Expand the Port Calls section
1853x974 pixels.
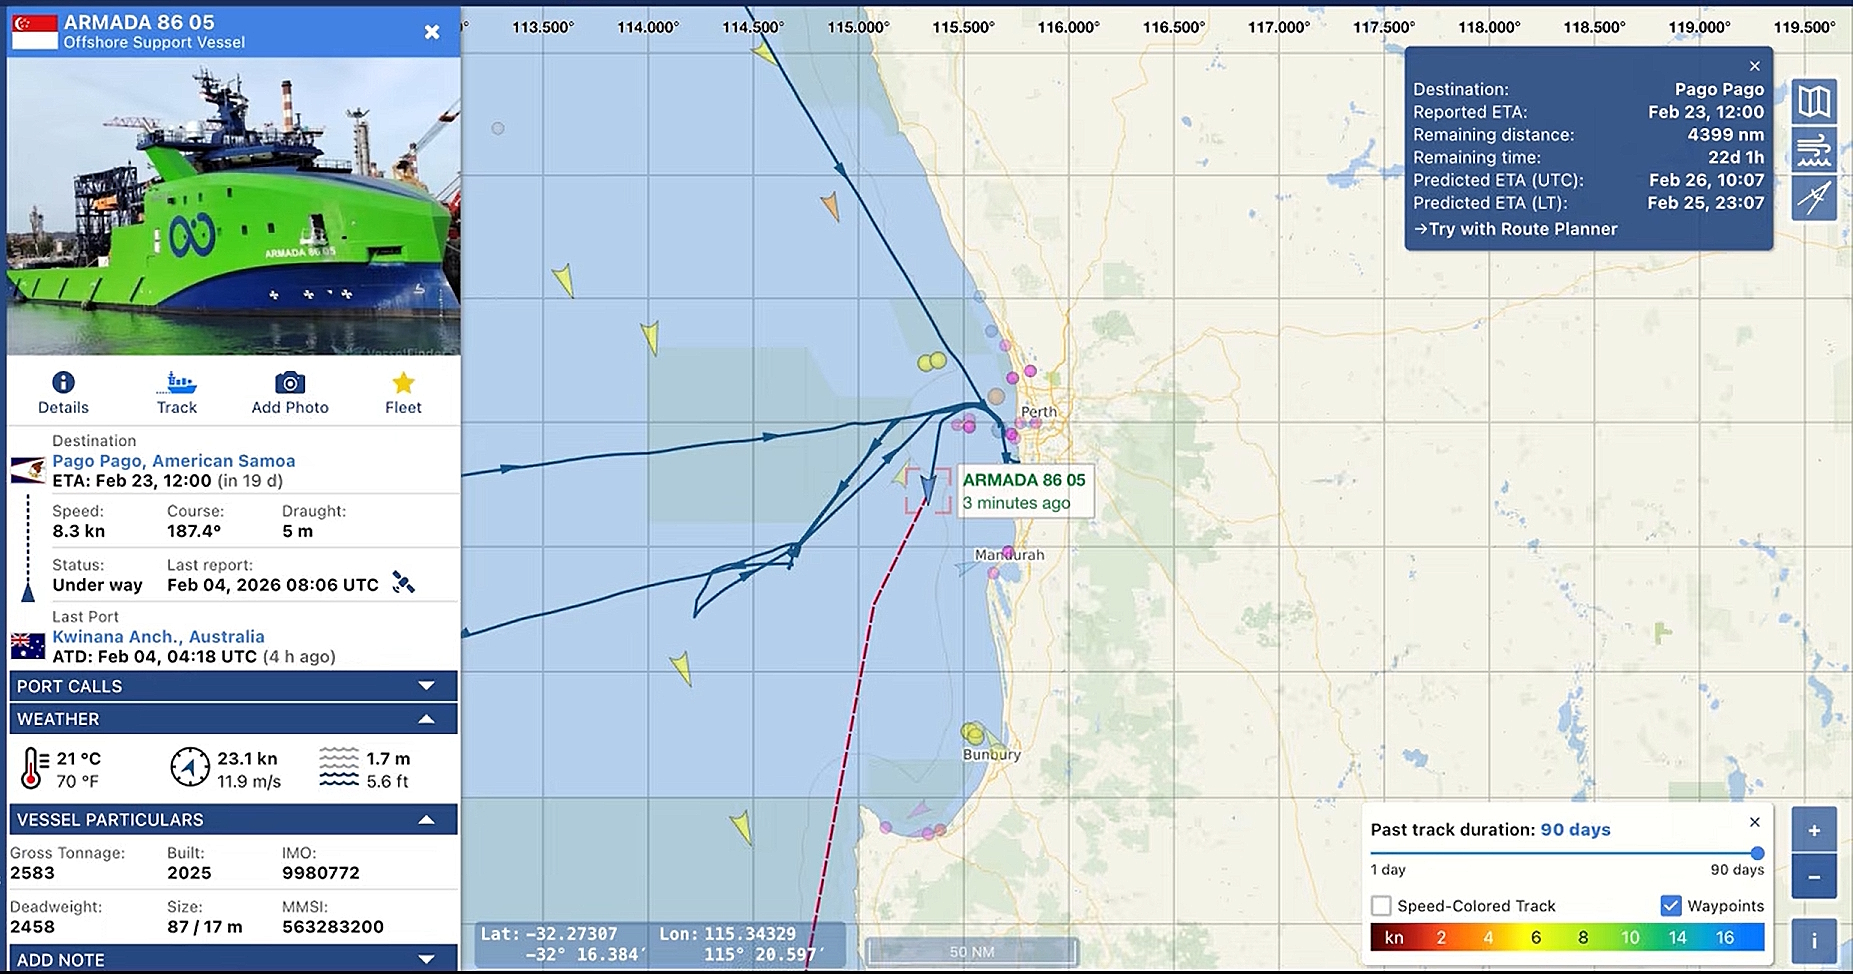(426, 686)
